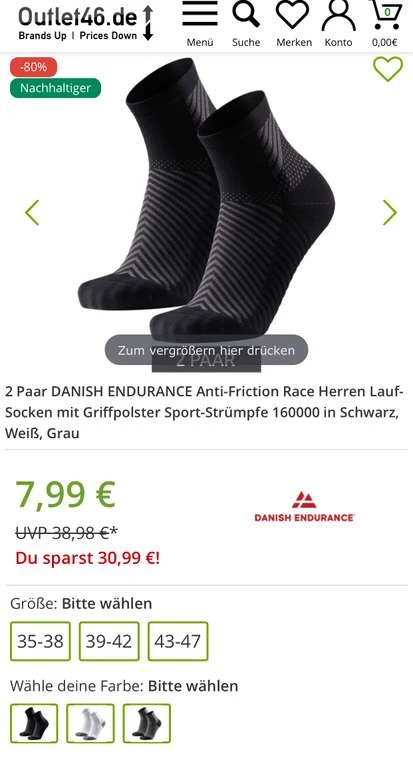Choose the grey sock color
The width and height of the screenshot is (413, 768).
[146, 723]
